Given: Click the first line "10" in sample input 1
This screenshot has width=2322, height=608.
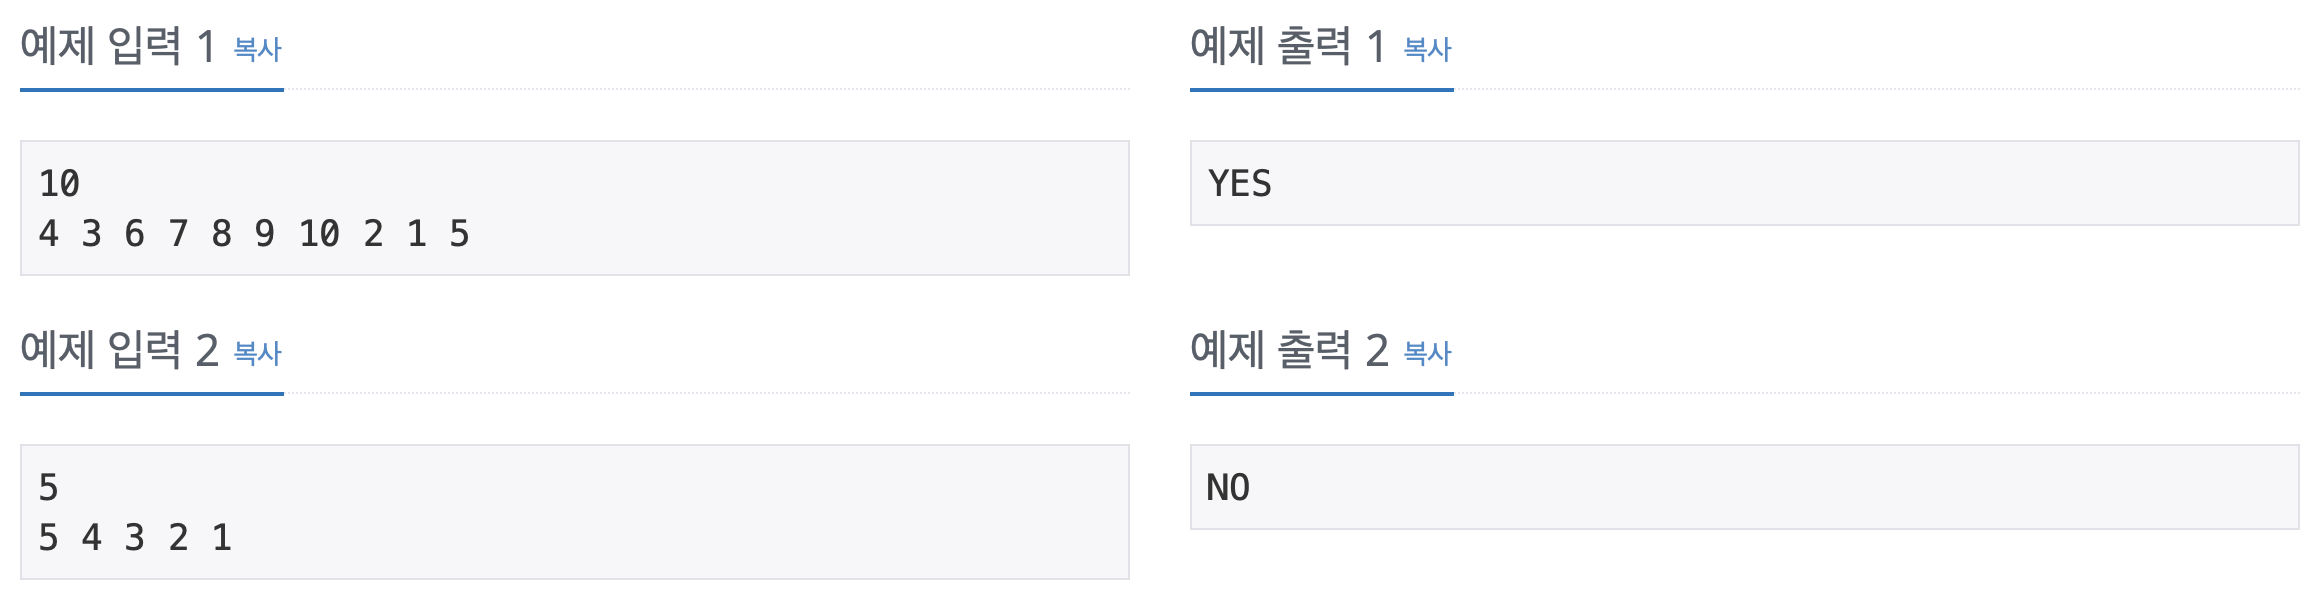Looking at the screenshot, I should (x=59, y=184).
